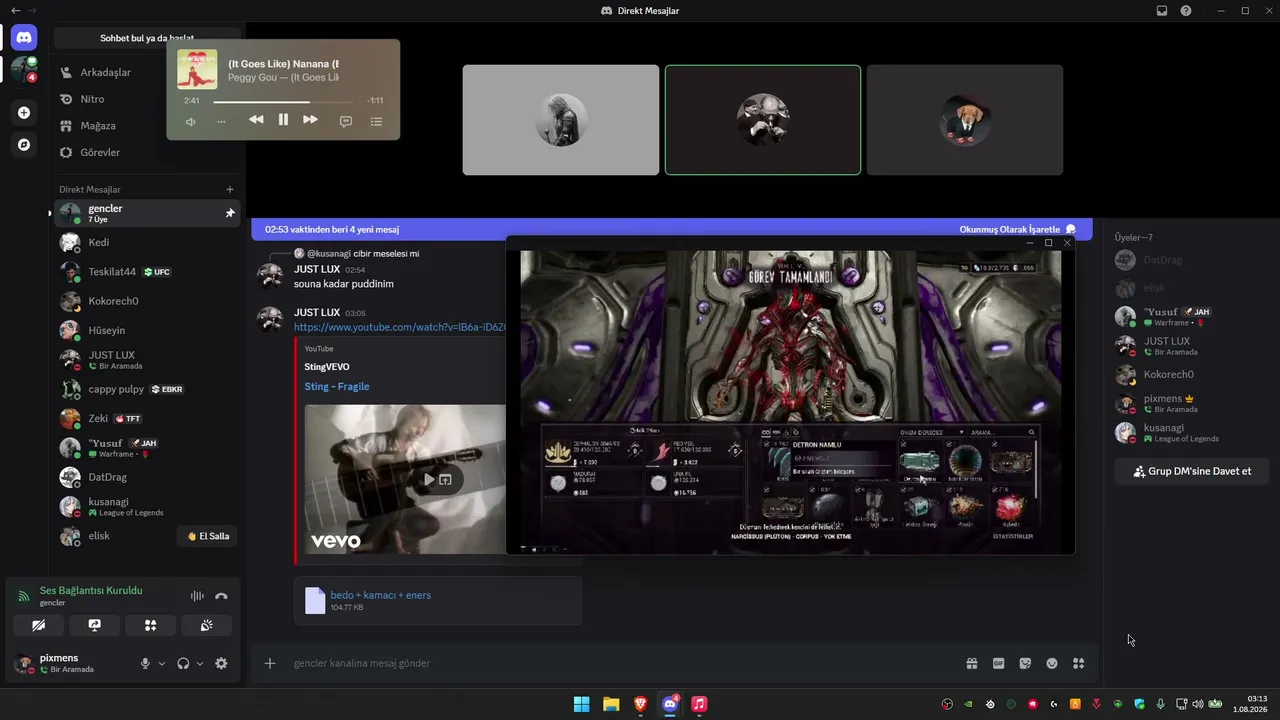The image size is (1280, 720).
Task: Start an activity from the voice panel
Action: tap(151, 625)
